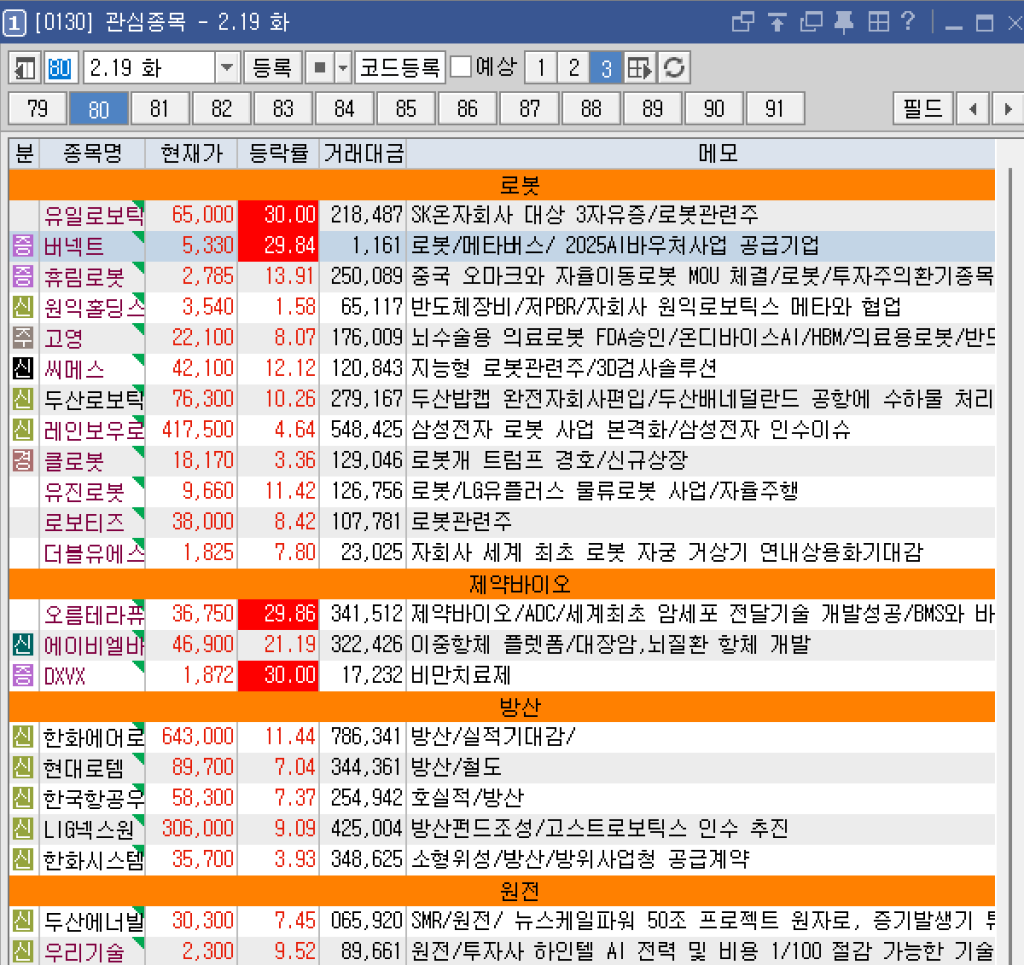Click the 경 badge icon beside 클로봇
This screenshot has height=965, width=1024.
click(23, 461)
